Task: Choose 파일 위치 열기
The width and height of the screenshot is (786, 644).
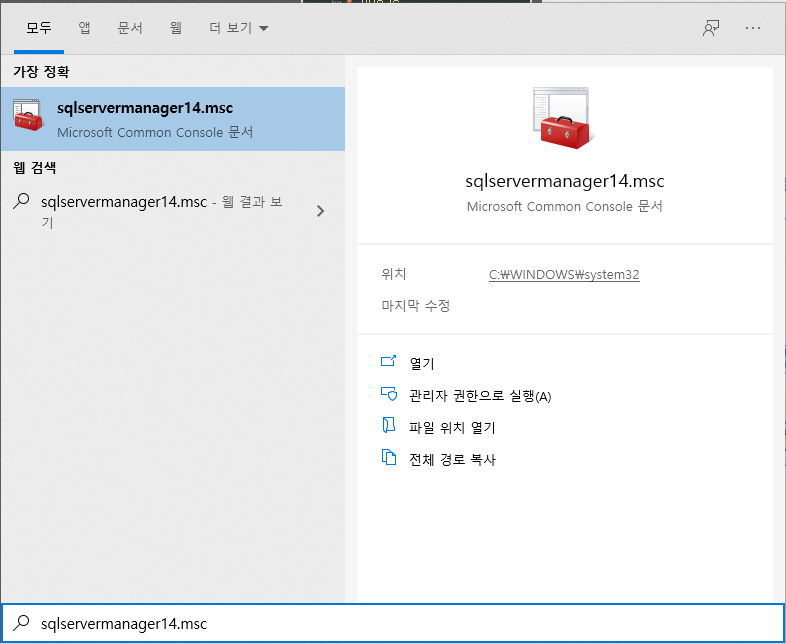Action: (452, 427)
